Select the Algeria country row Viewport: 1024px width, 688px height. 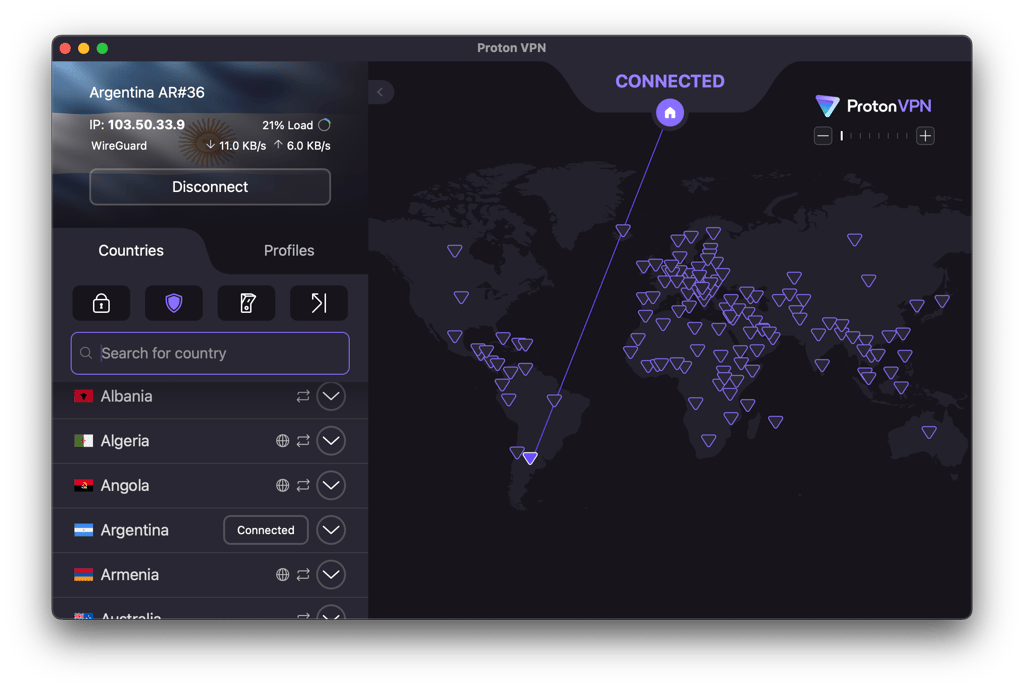point(210,441)
